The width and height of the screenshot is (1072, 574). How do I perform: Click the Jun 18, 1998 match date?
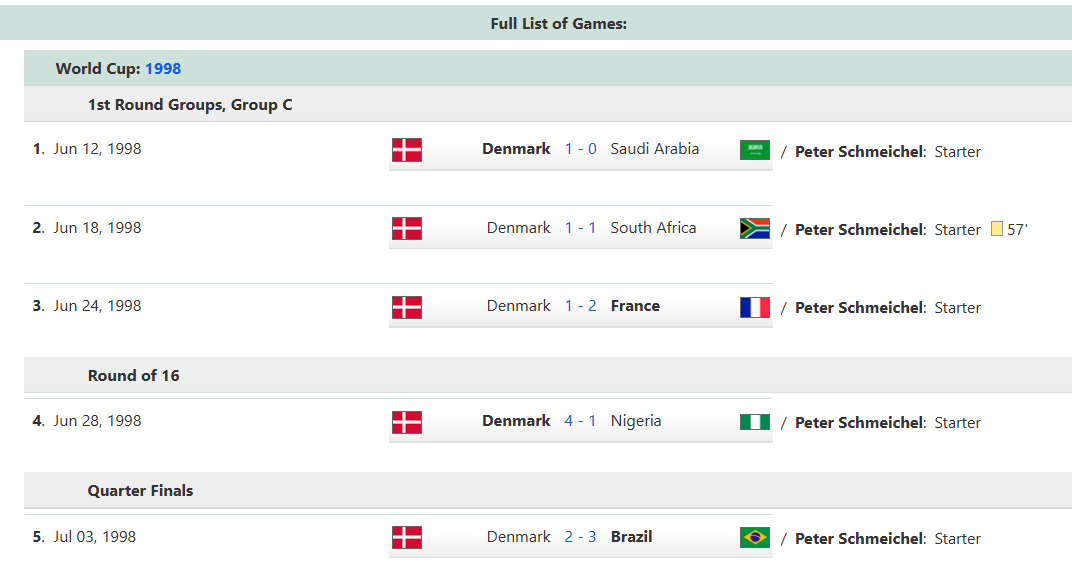[x=97, y=228]
